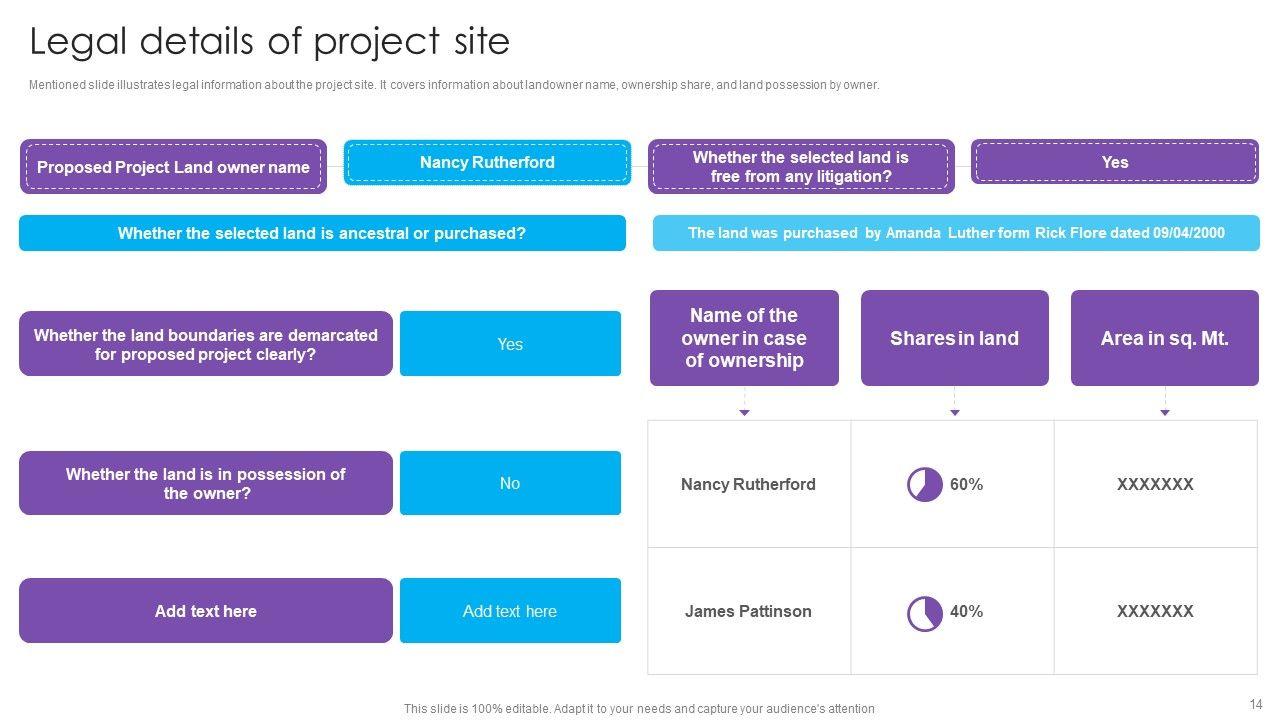Select the slide title Legal details of project site
The height and width of the screenshot is (720, 1280).
270,42
